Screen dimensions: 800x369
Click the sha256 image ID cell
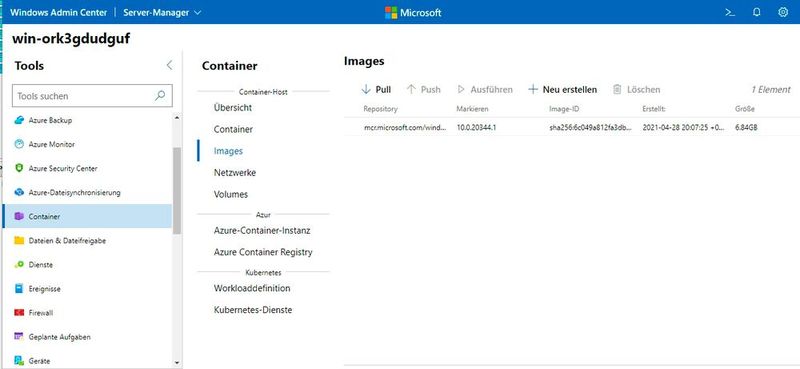589,127
